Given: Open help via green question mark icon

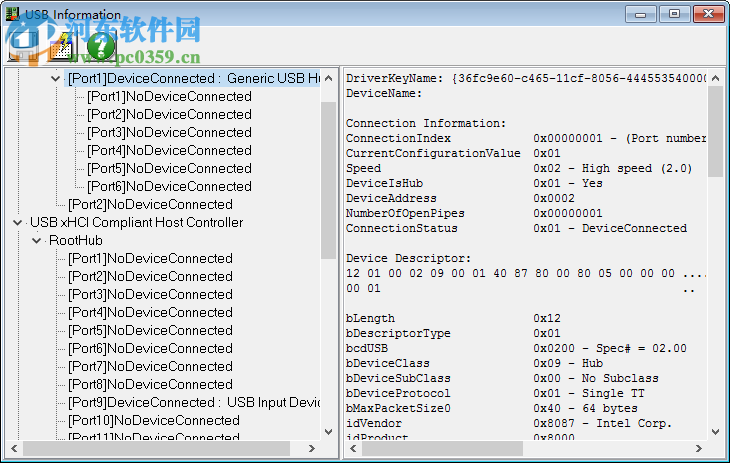Looking at the screenshot, I should coord(101,47).
